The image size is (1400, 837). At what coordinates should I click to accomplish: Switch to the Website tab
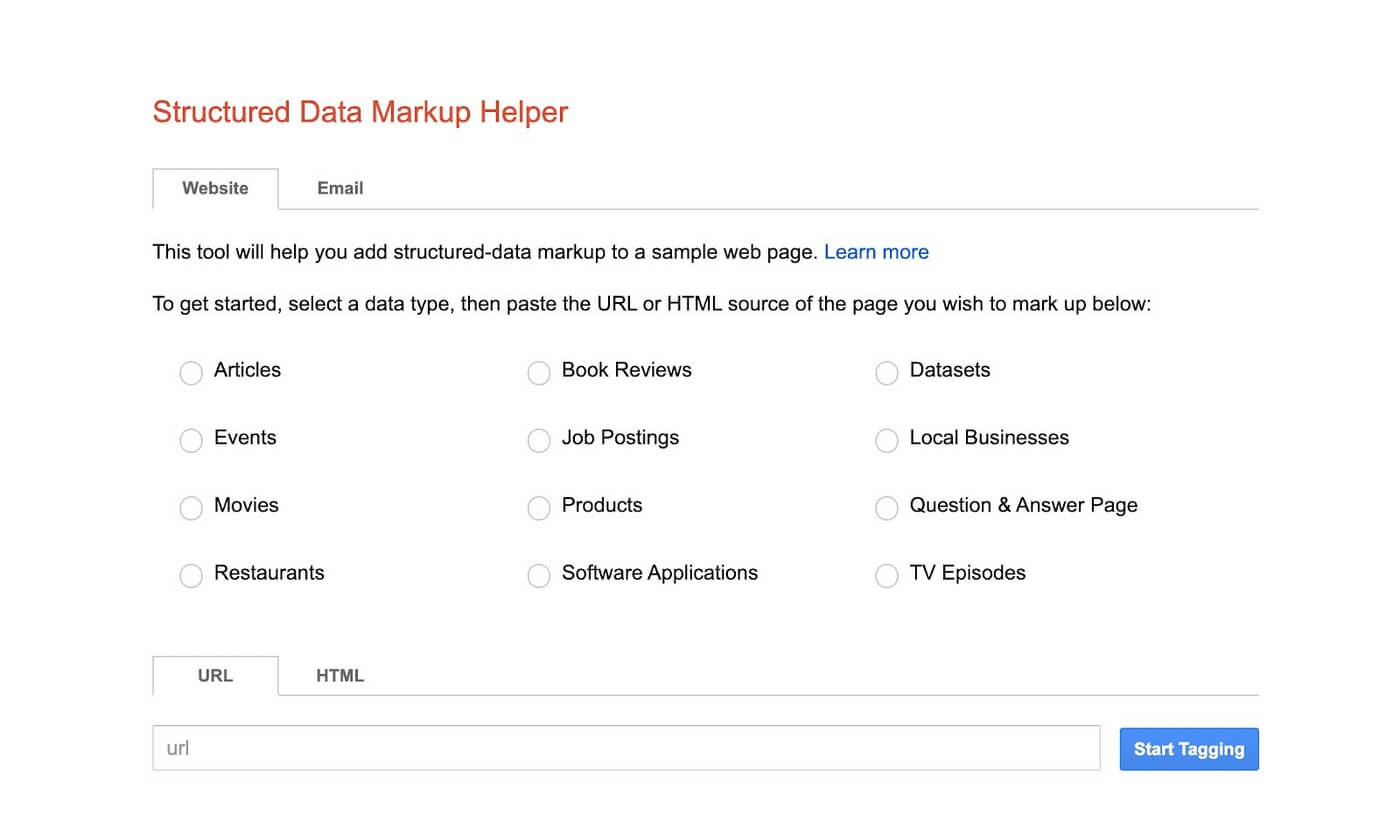(x=215, y=188)
